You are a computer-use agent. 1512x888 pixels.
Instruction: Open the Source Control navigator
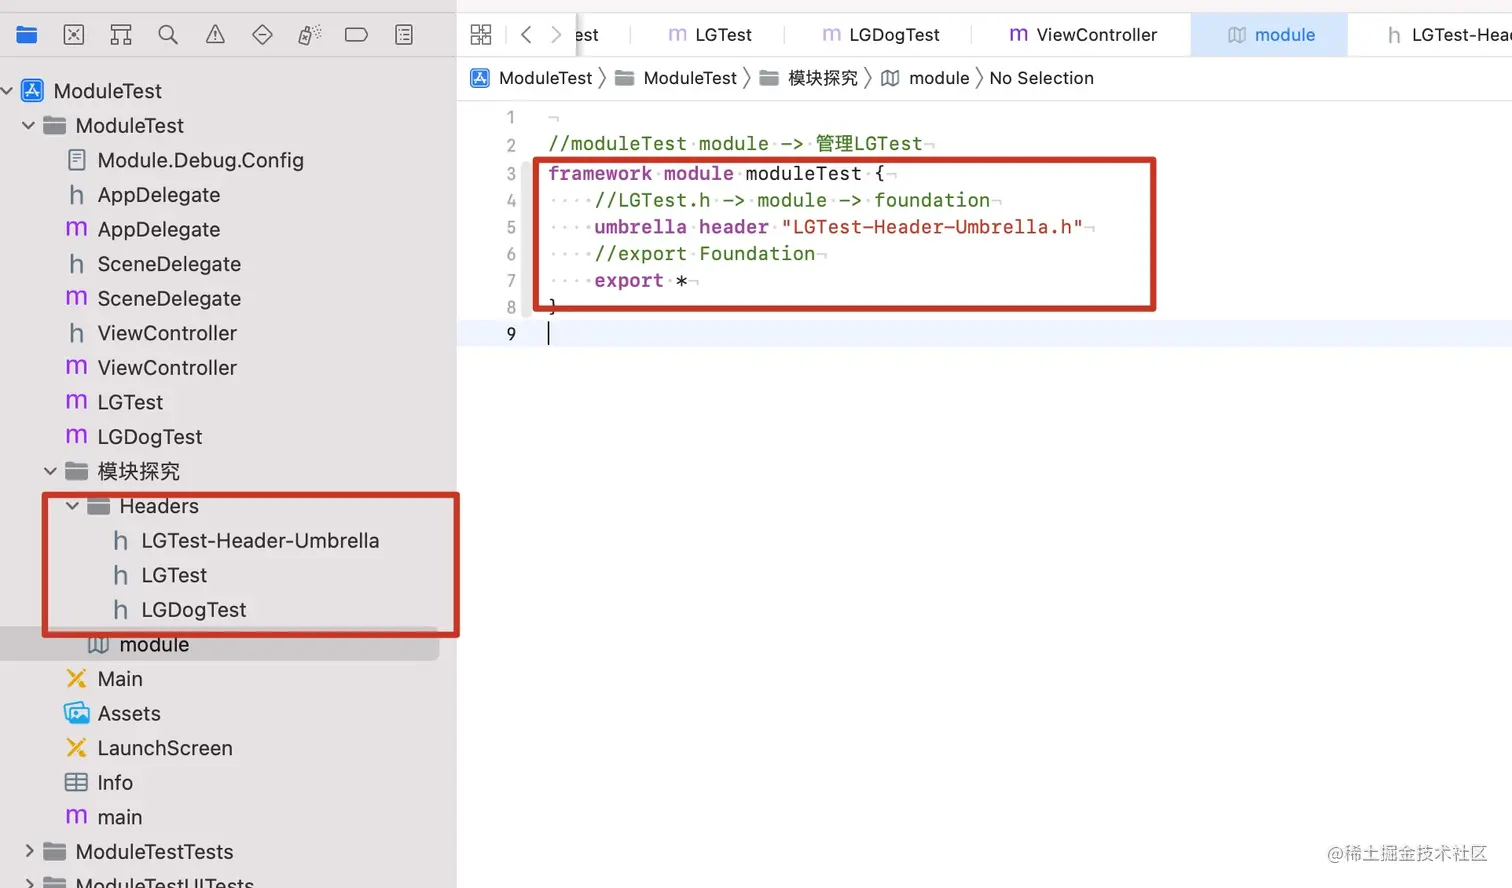[x=73, y=34]
